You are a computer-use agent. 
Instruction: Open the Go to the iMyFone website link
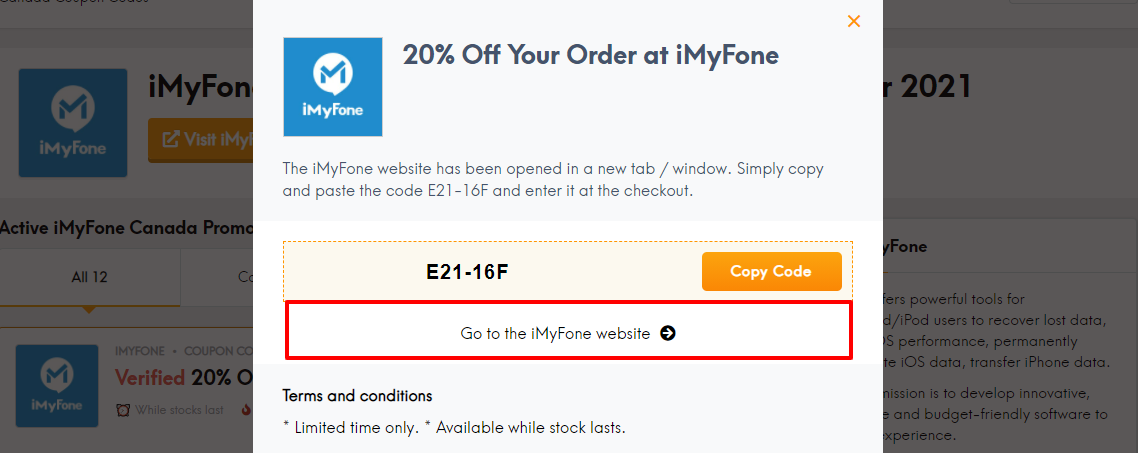556,333
